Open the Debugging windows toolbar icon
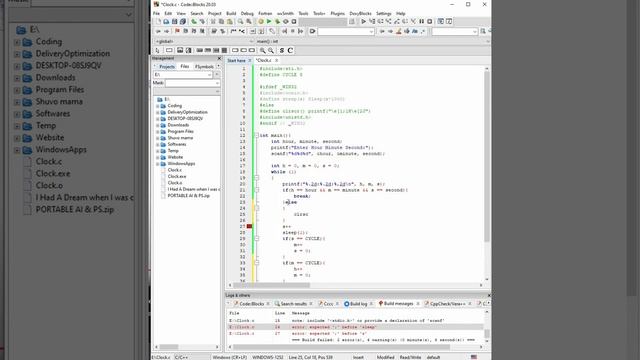The height and width of the screenshot is (360, 640). click(440, 22)
